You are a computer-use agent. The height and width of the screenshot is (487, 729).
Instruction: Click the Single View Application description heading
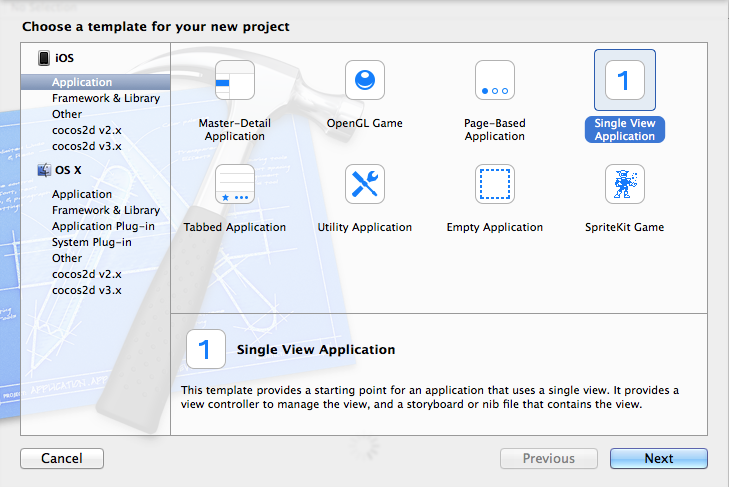pos(316,350)
